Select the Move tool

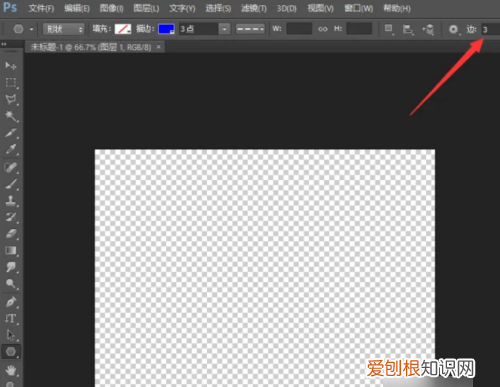[x=11, y=66]
